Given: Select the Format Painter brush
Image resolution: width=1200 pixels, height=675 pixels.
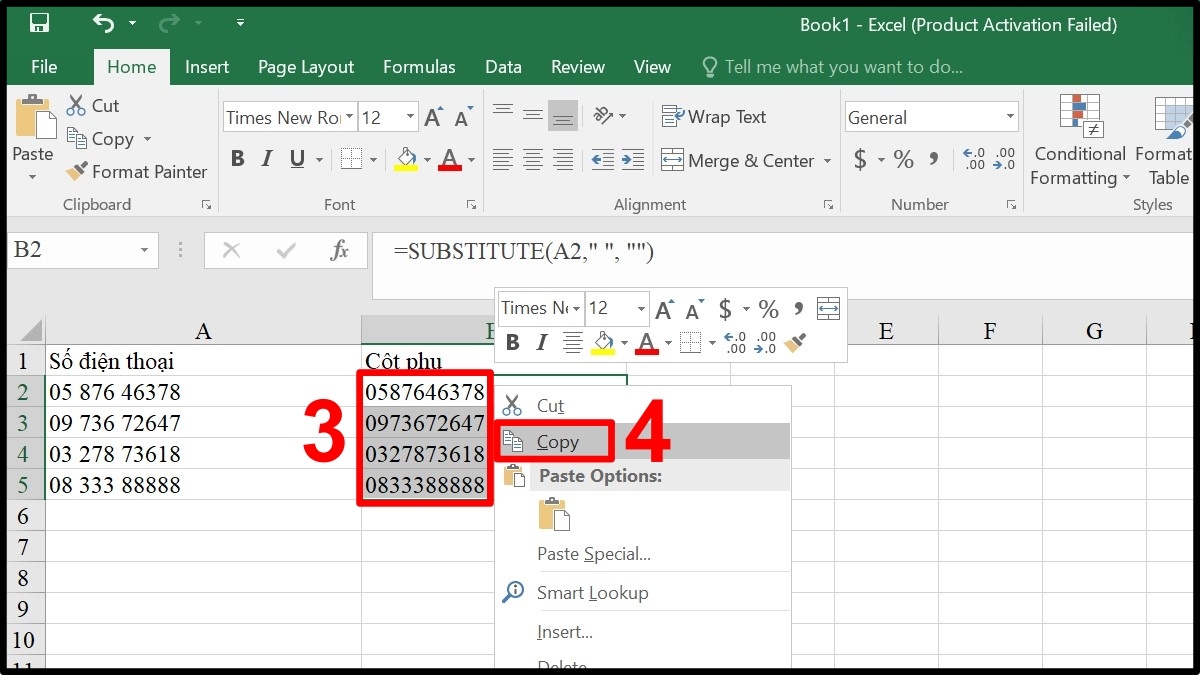Looking at the screenshot, I should pyautogui.click(x=136, y=172).
